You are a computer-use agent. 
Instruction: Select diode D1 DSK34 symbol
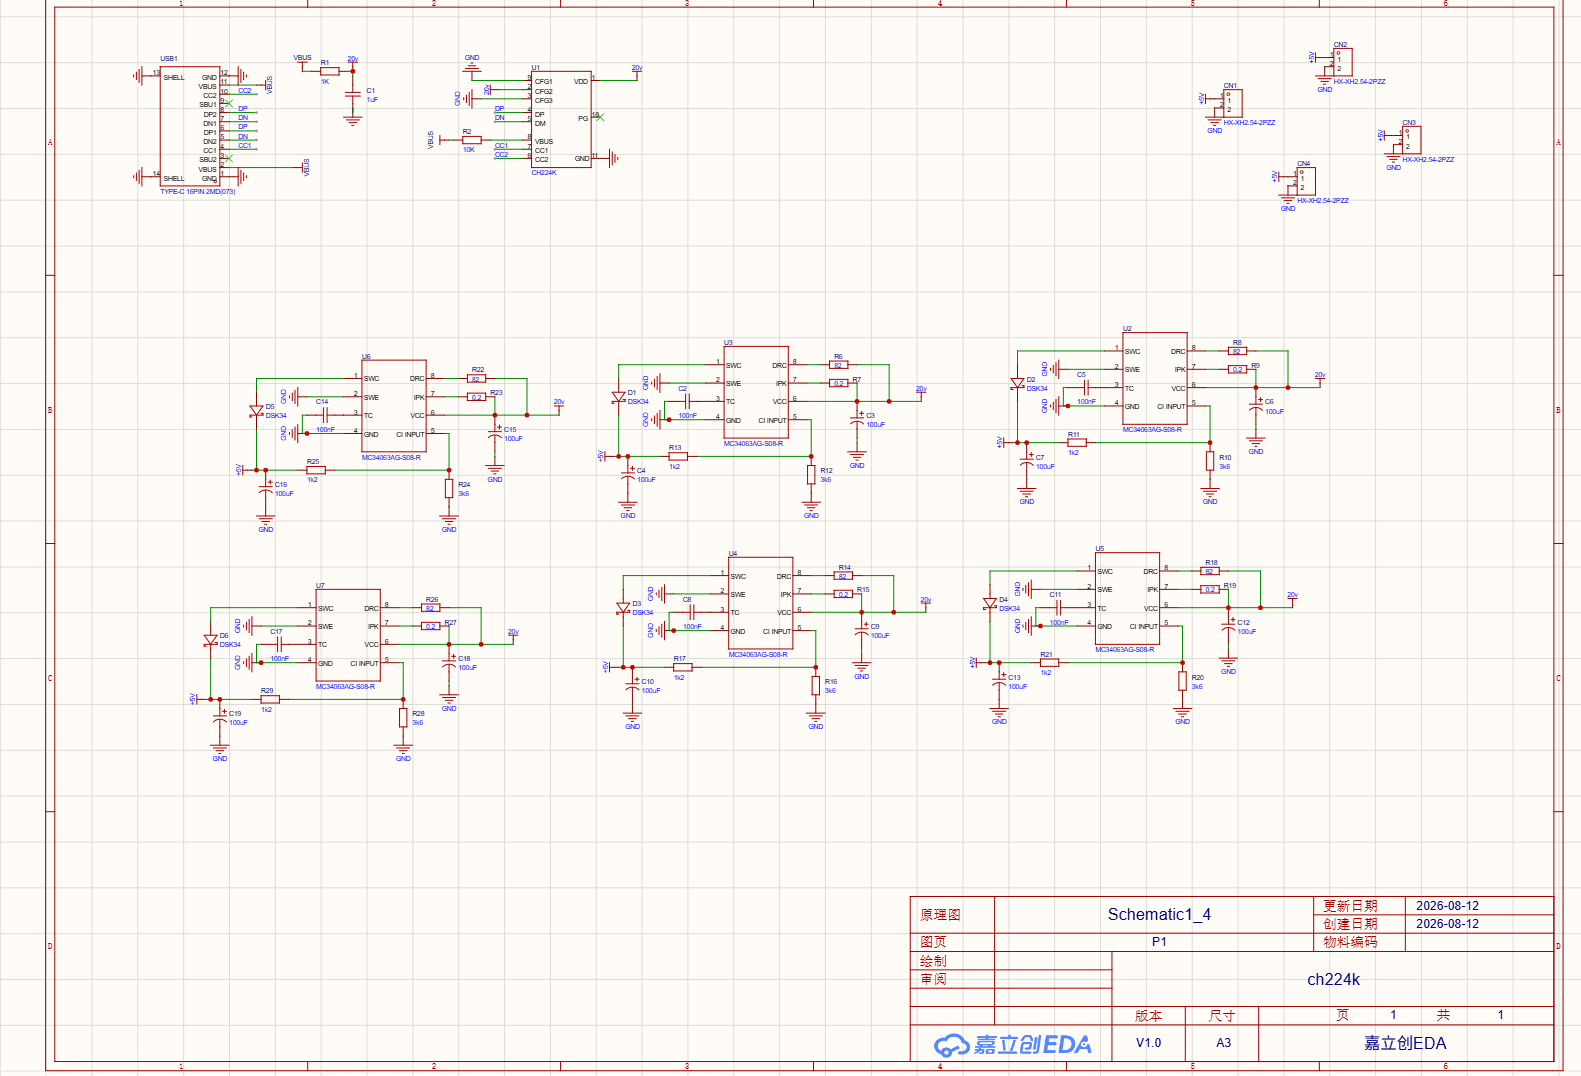[618, 397]
